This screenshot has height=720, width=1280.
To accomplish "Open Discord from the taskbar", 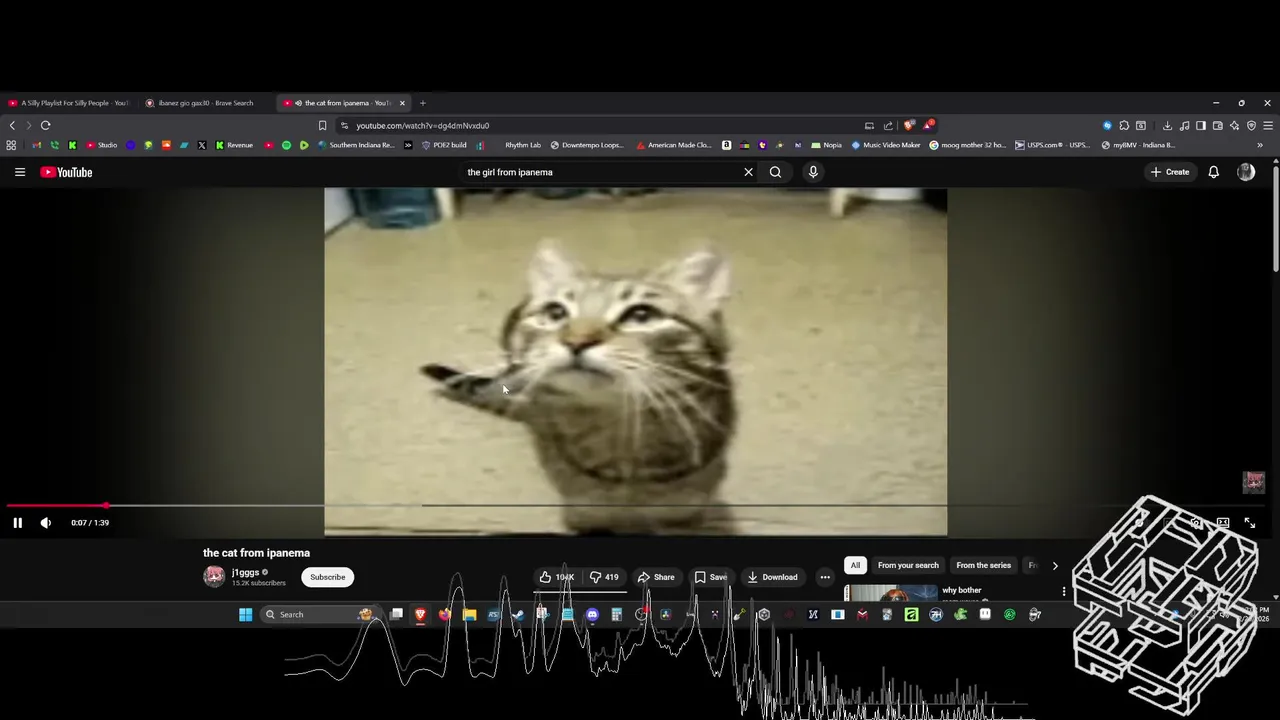I will click(592, 614).
